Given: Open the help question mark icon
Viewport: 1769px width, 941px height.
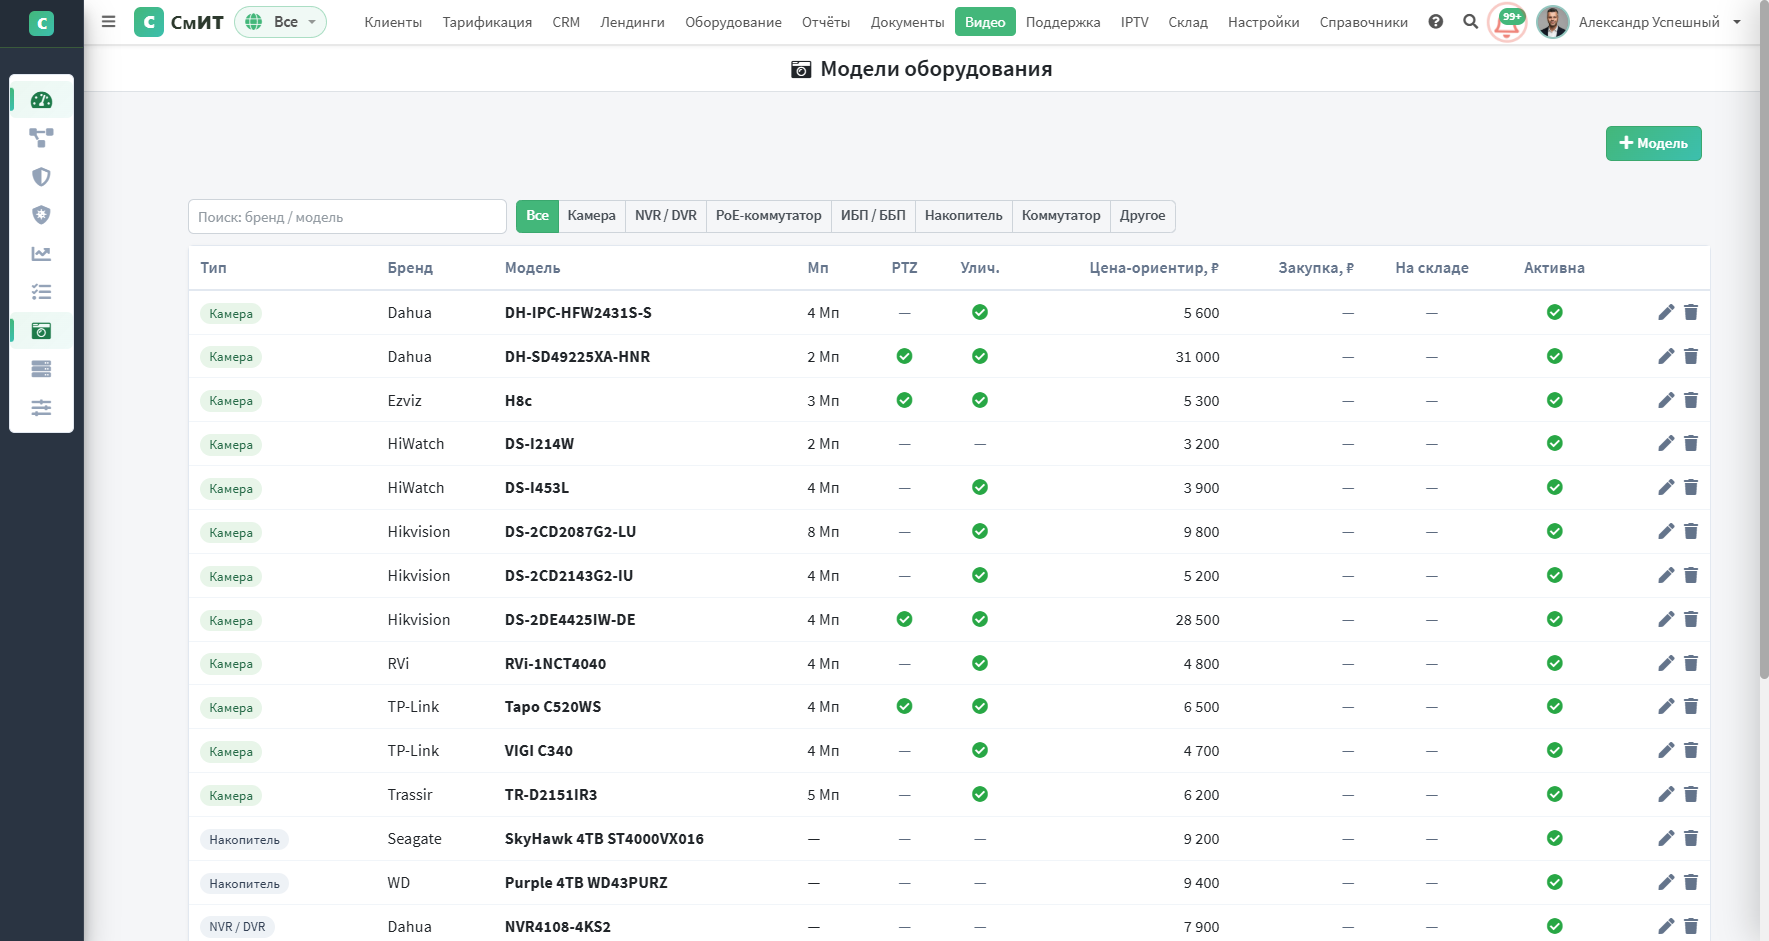Looking at the screenshot, I should click(x=1436, y=22).
